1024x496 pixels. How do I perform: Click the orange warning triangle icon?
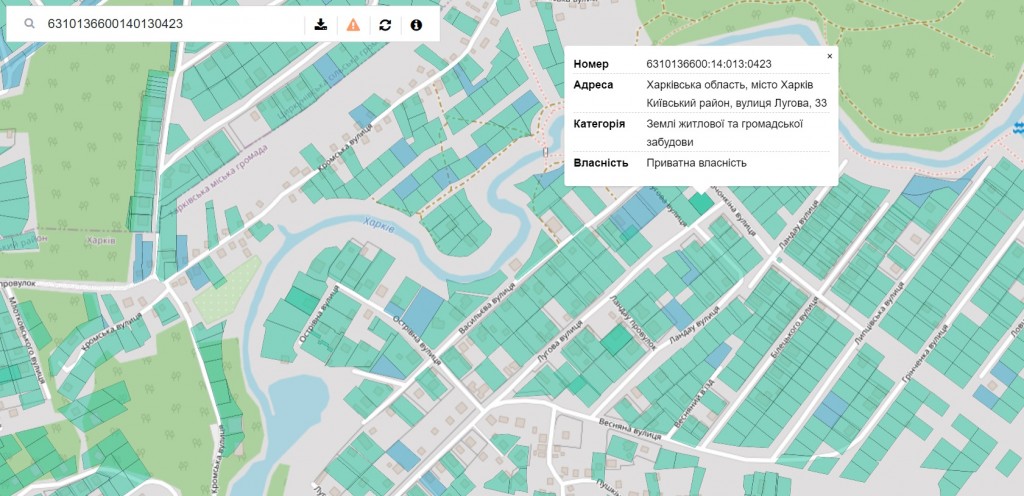(353, 24)
